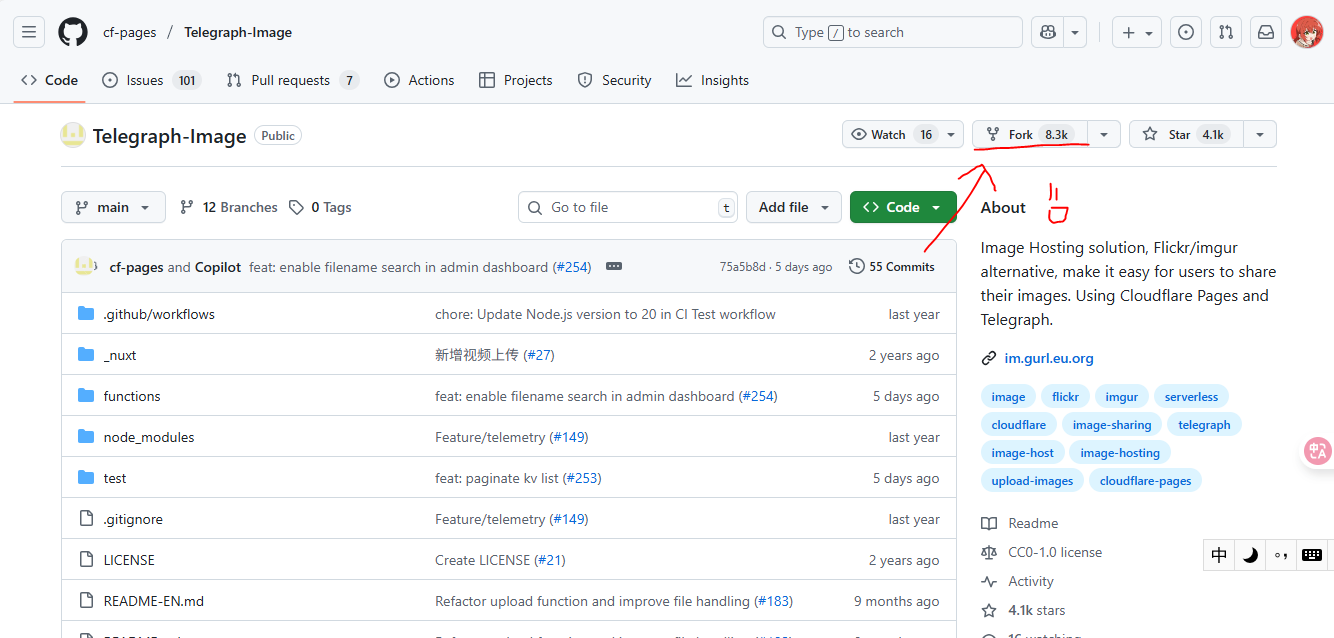Screen dimensions: 1334x638
Task: Fork the repository with Fork button
Action: [x=1030, y=135]
